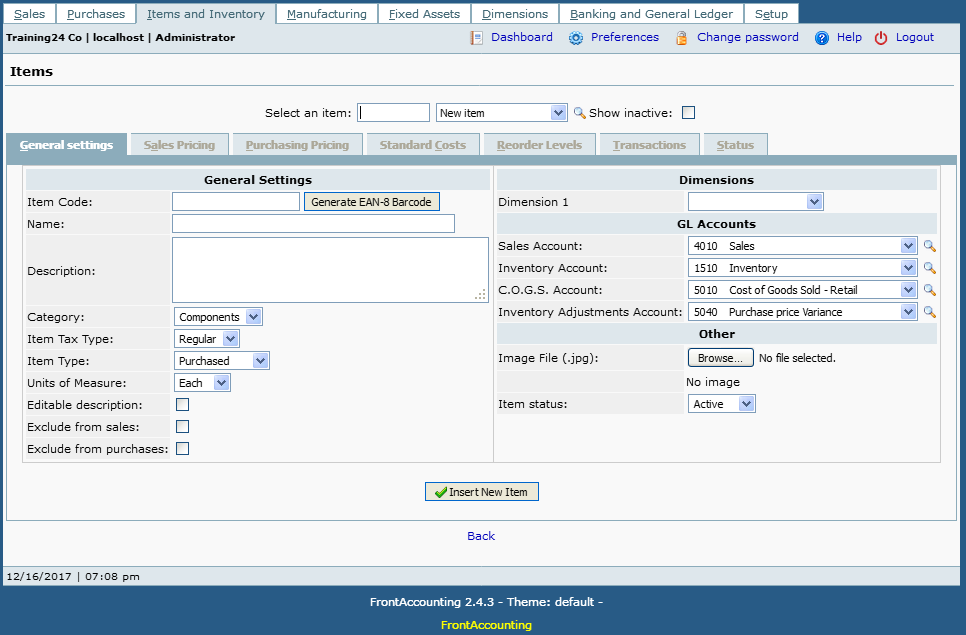Viewport: 966px width, 635px height.
Task: Enable the Editable description checkbox
Action: click(x=182, y=405)
